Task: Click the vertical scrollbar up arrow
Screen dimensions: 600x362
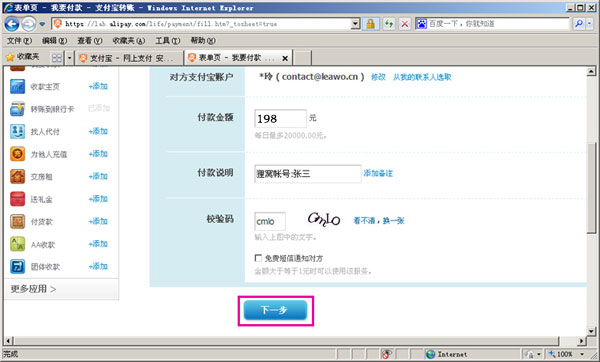Action: pyautogui.click(x=591, y=72)
